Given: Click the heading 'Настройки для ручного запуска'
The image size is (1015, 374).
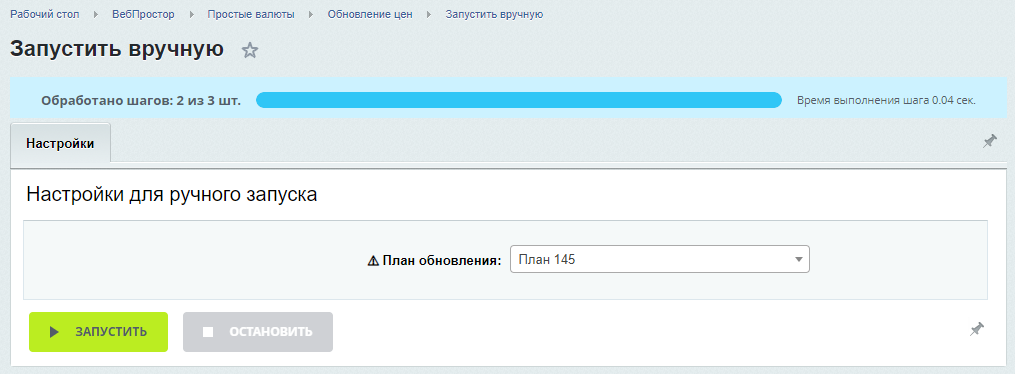Looking at the screenshot, I should [x=172, y=195].
